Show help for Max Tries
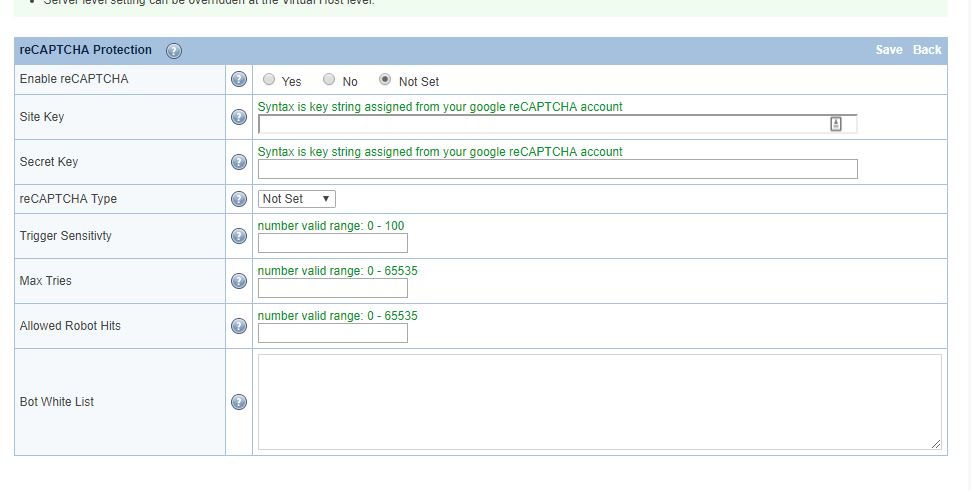Screen dimensions: 973x491 (x=239, y=281)
